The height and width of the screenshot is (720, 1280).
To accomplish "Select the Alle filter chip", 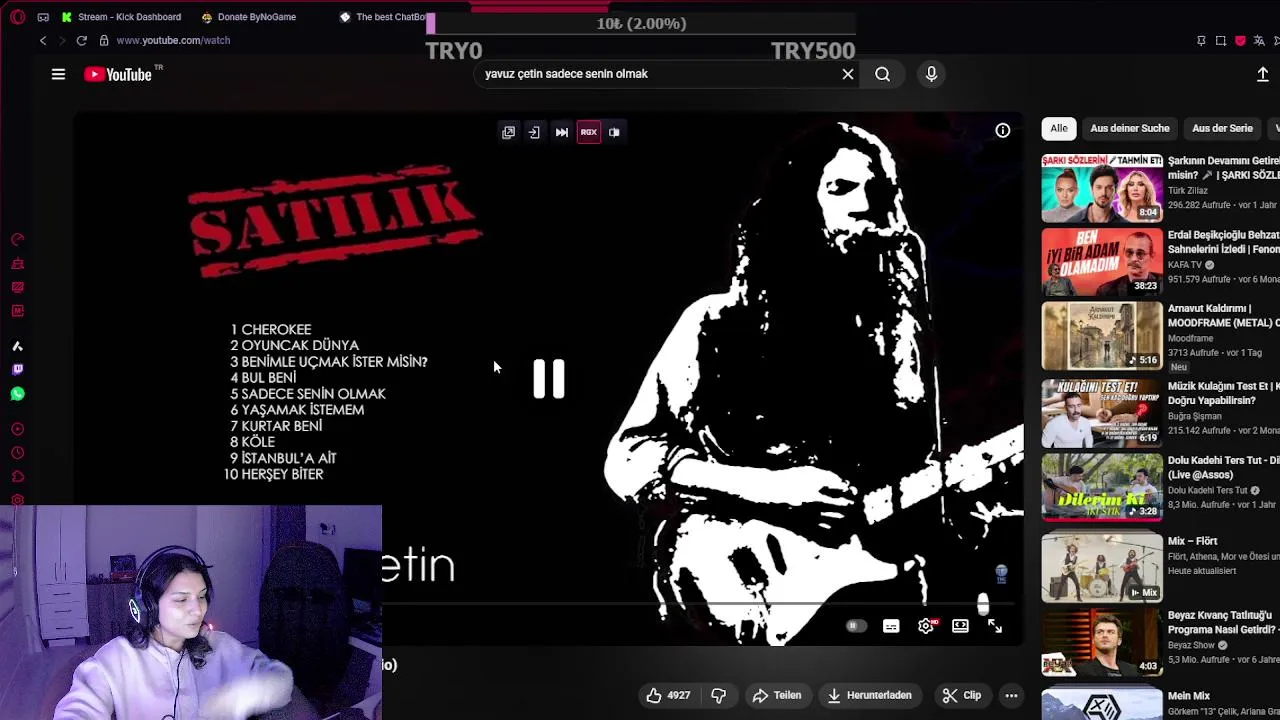I will pyautogui.click(x=1059, y=128).
